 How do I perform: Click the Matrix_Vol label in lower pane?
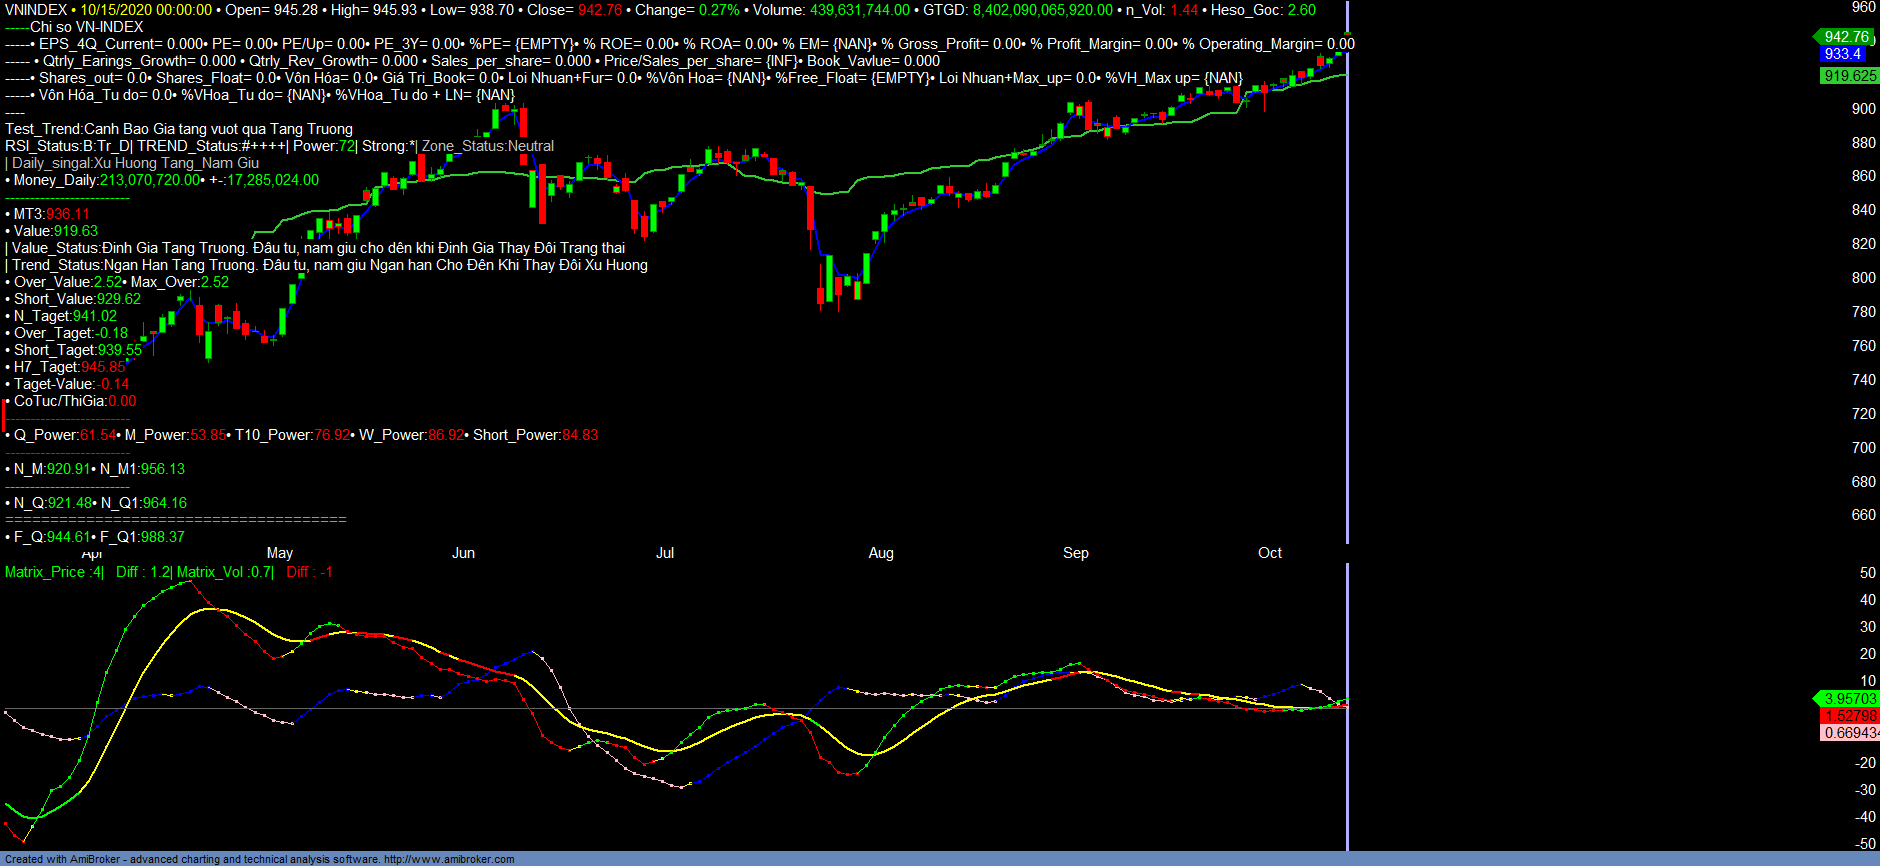[x=210, y=572]
